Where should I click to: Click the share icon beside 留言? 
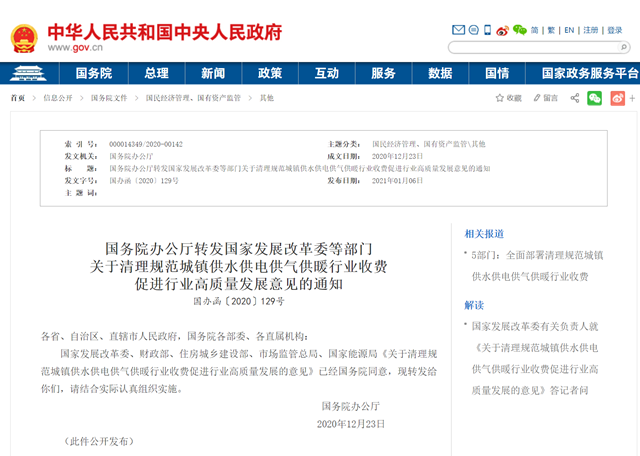pos(575,98)
